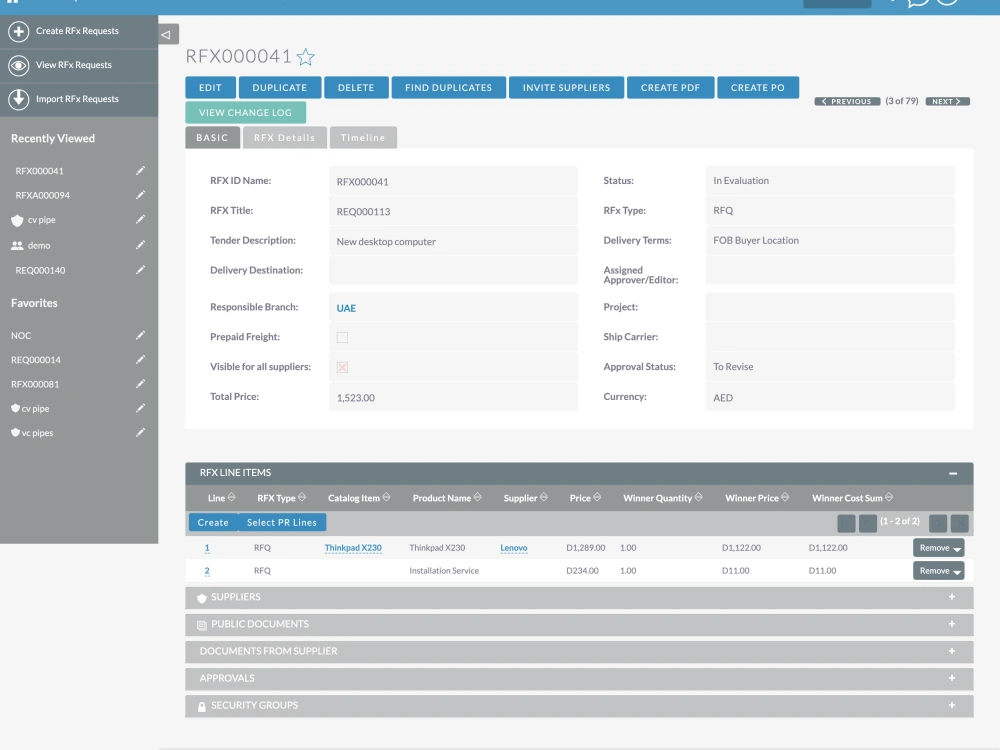The width and height of the screenshot is (1000, 750).
Task: Open Create RFx Requests via plus icon
Action: pyautogui.click(x=21, y=31)
